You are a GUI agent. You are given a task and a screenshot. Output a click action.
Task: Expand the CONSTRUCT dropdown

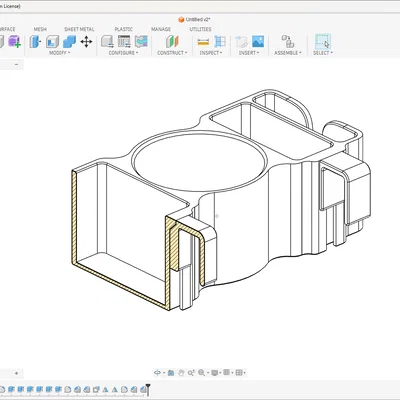click(172, 53)
